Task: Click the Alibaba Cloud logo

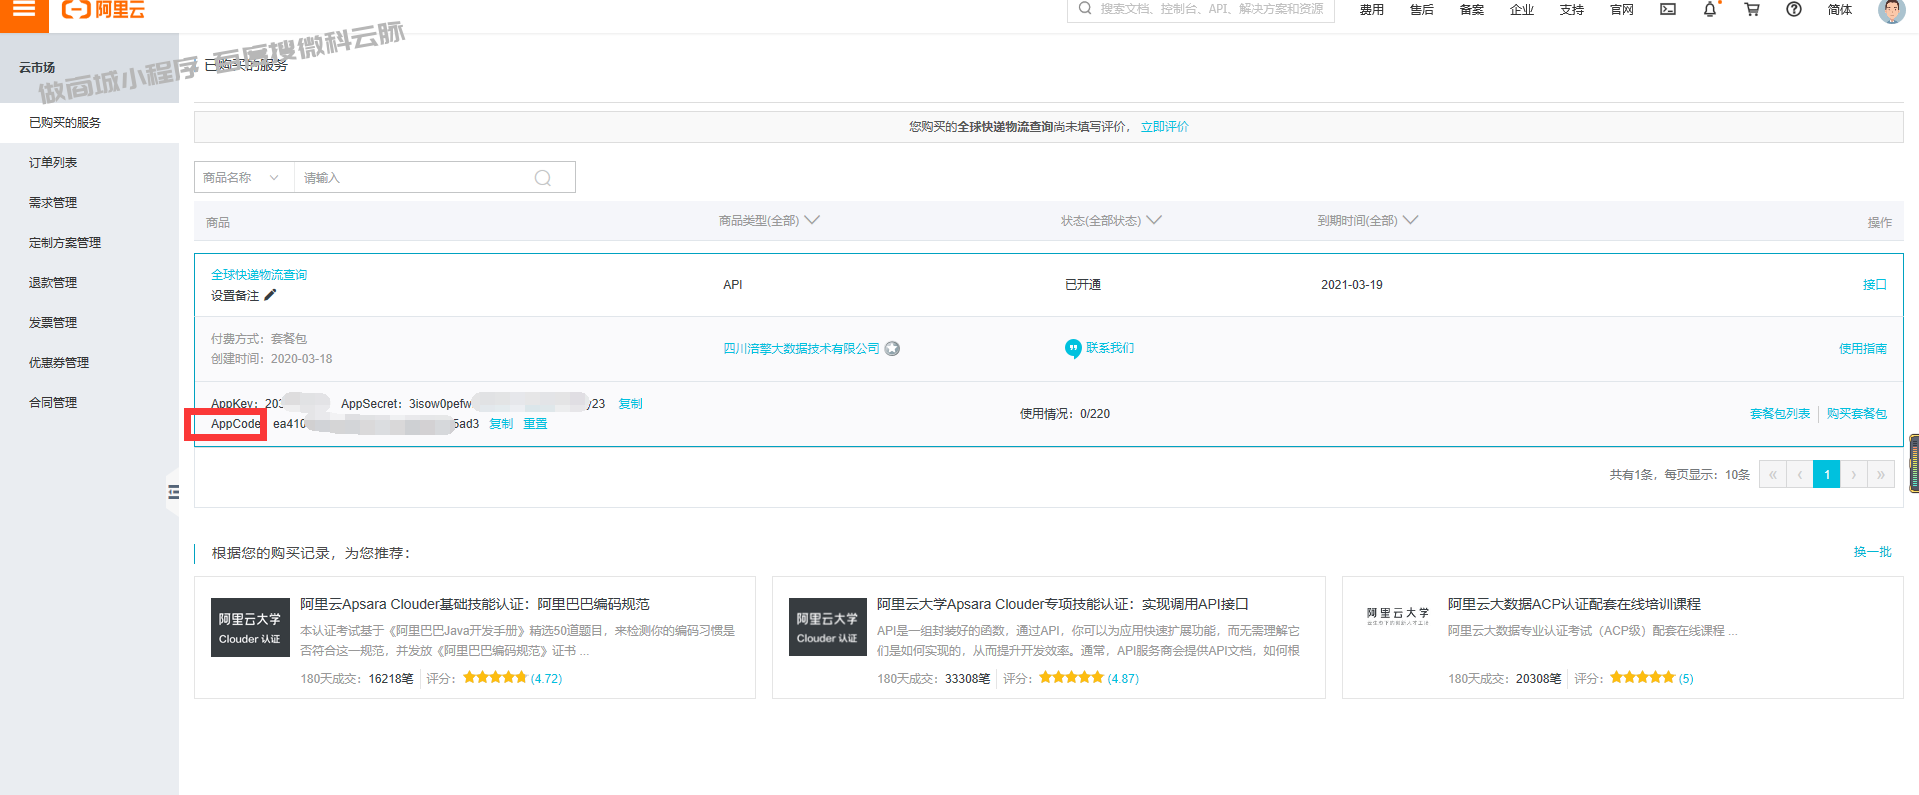Action: pyautogui.click(x=103, y=10)
